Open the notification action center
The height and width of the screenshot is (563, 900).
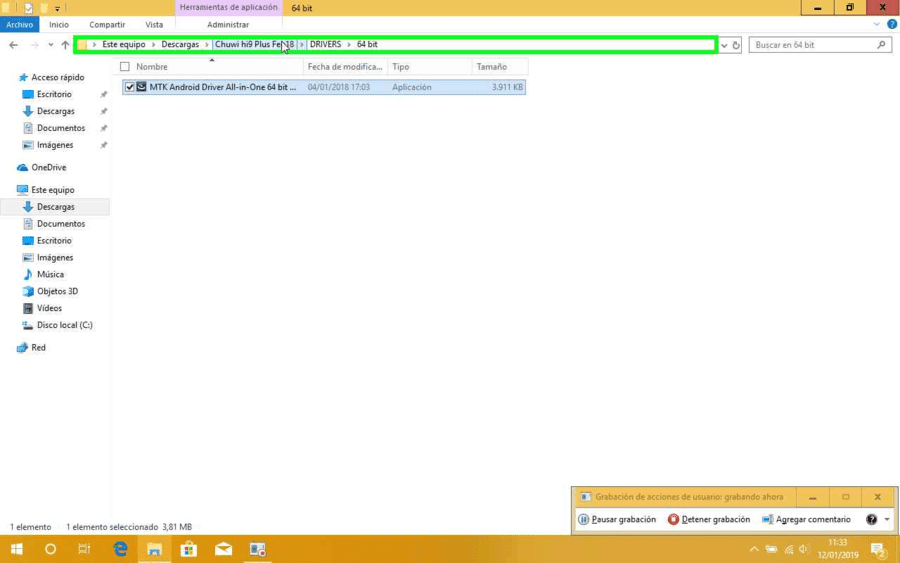(x=878, y=550)
